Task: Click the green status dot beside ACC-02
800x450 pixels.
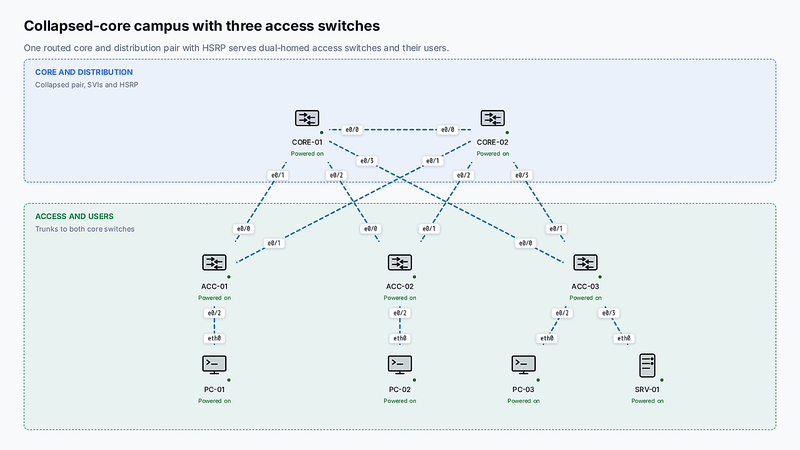Action: click(x=414, y=277)
